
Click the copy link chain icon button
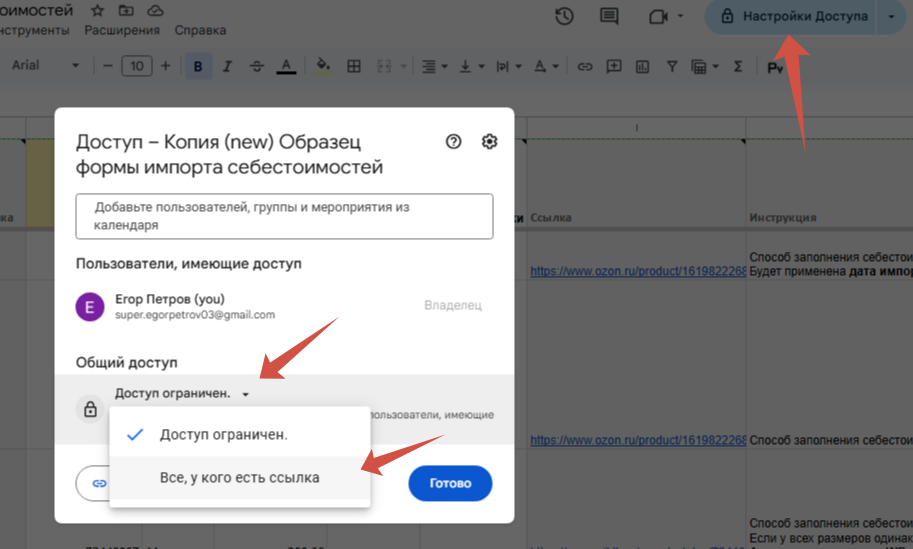99,483
